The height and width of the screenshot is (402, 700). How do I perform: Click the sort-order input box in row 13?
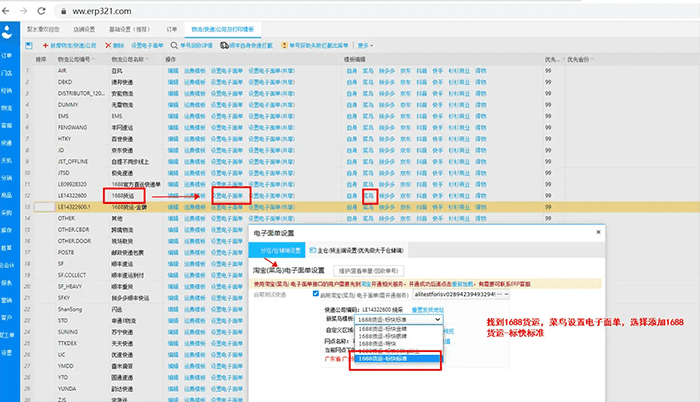[x=44, y=207]
